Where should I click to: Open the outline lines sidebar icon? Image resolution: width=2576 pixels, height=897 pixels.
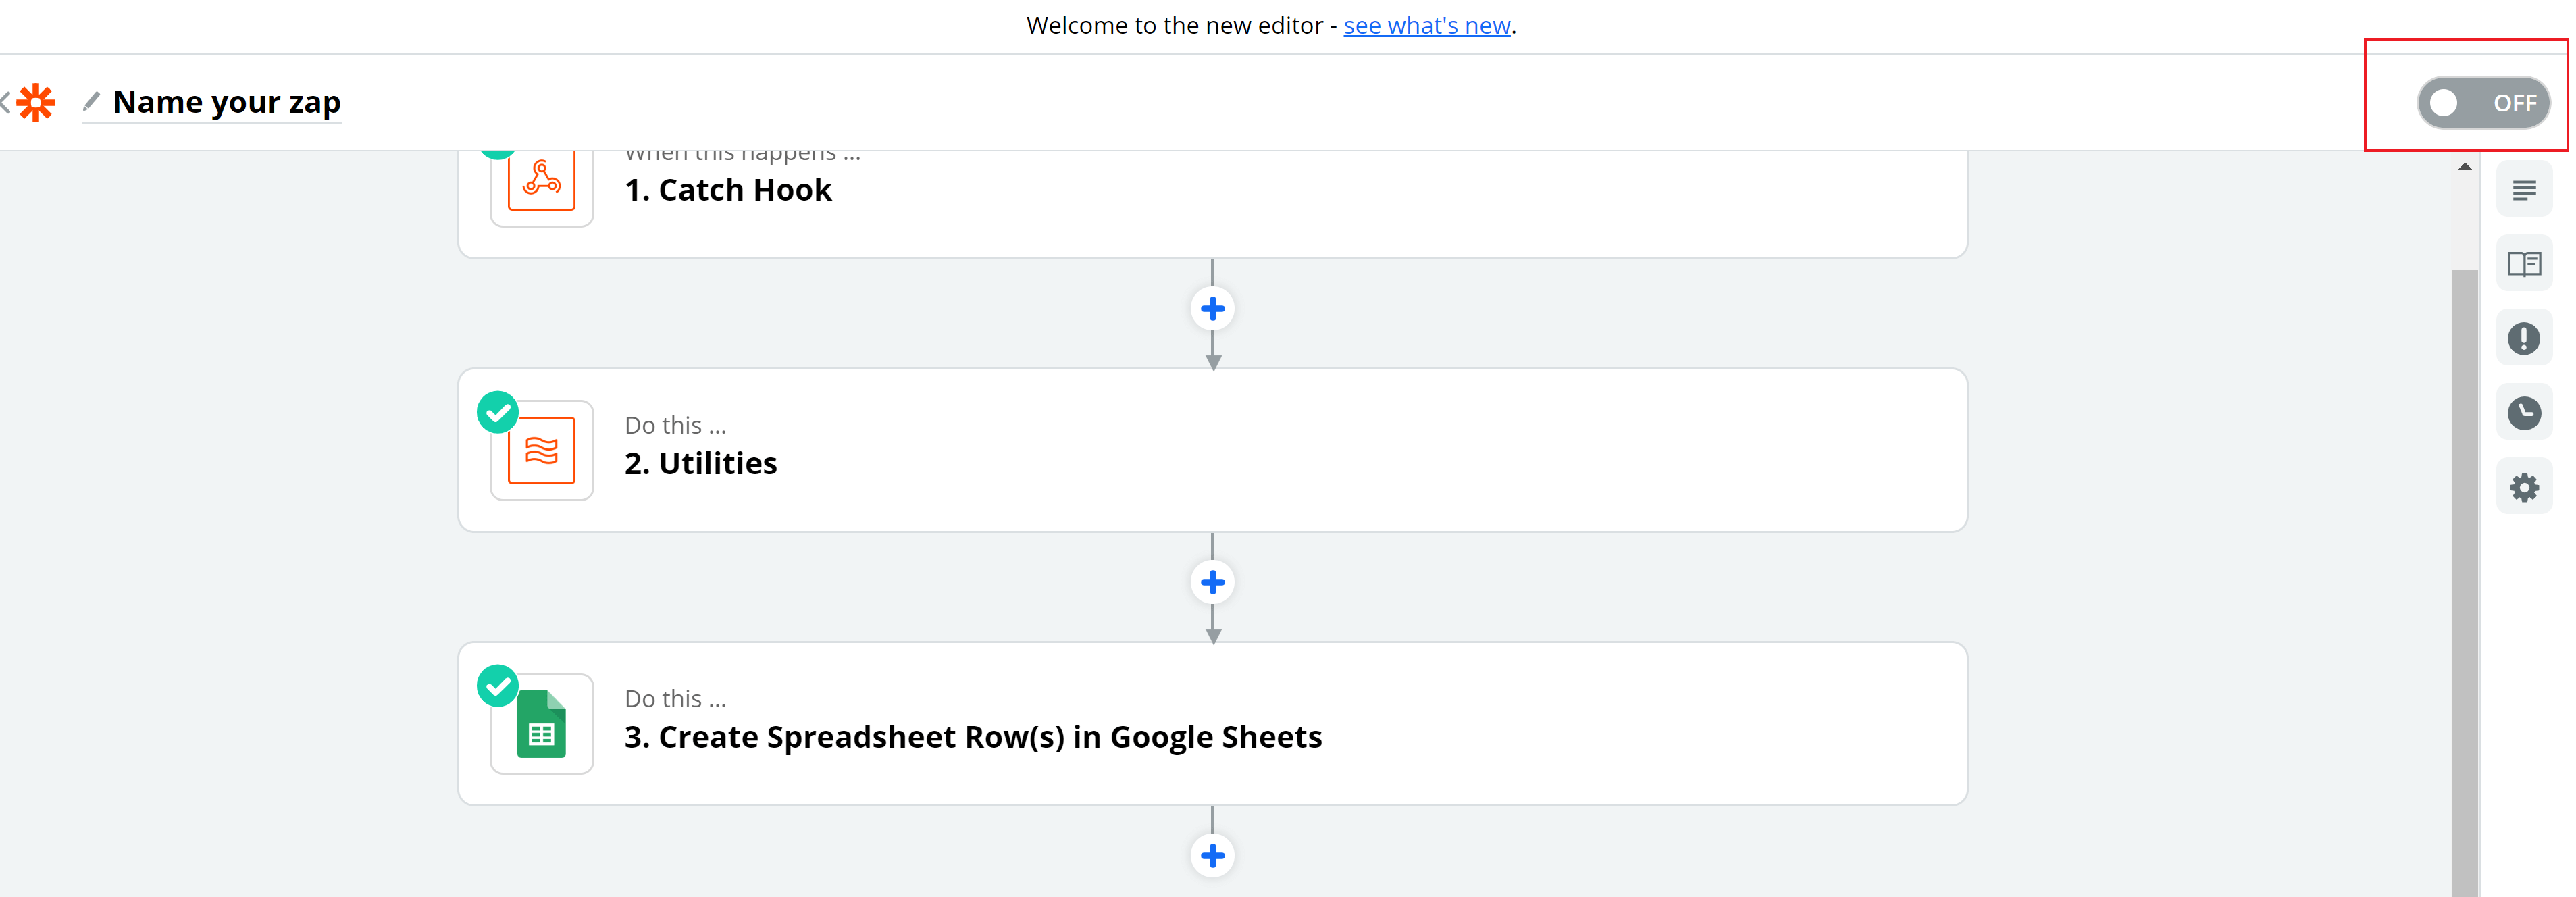[x=2524, y=189]
